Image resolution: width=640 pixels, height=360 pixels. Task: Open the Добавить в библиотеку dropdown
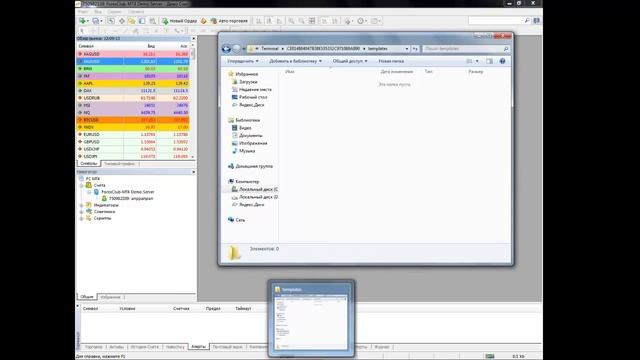point(295,61)
